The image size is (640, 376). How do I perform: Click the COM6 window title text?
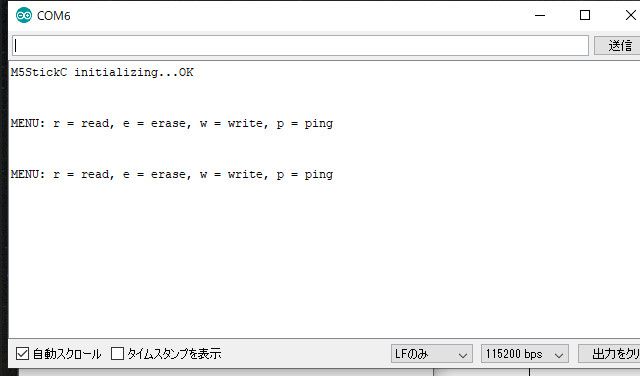(53, 16)
